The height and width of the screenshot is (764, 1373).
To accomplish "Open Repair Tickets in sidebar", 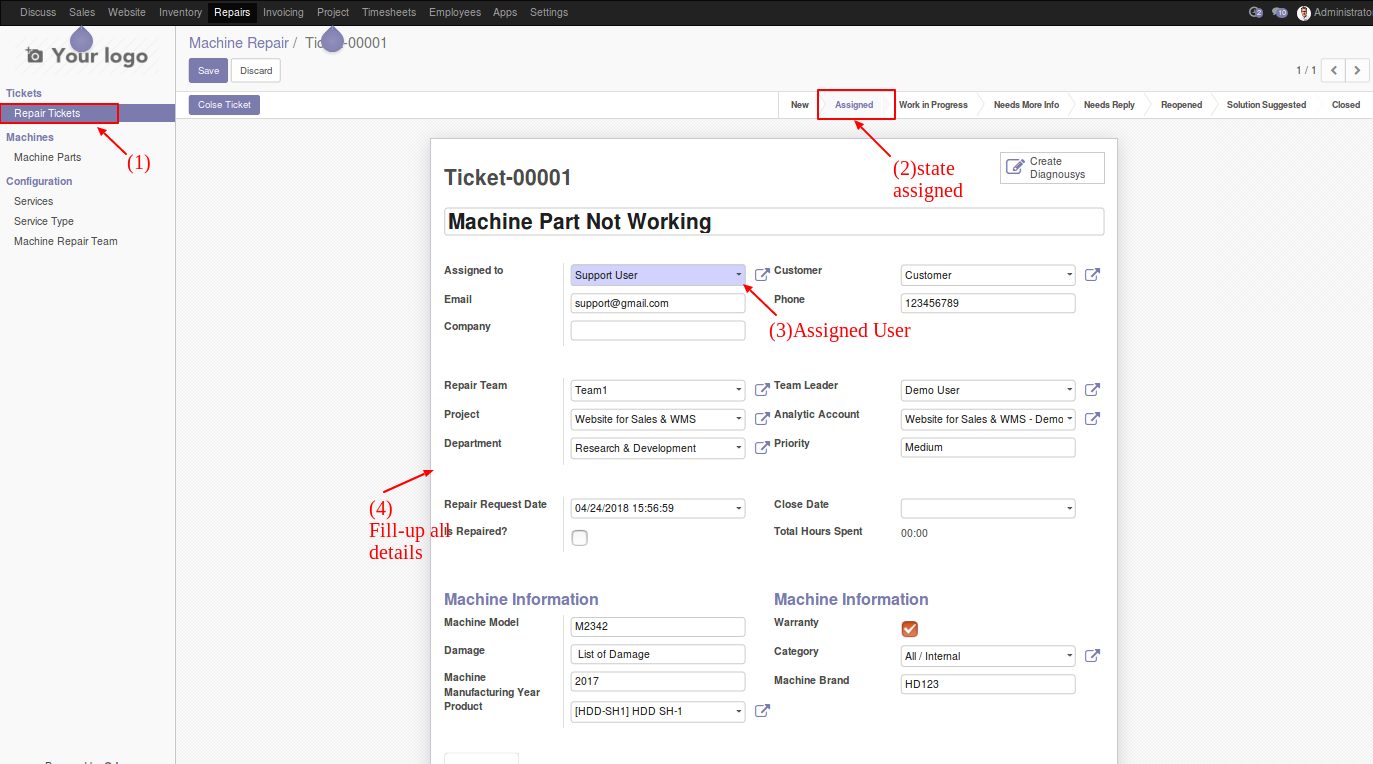I will tap(47, 113).
